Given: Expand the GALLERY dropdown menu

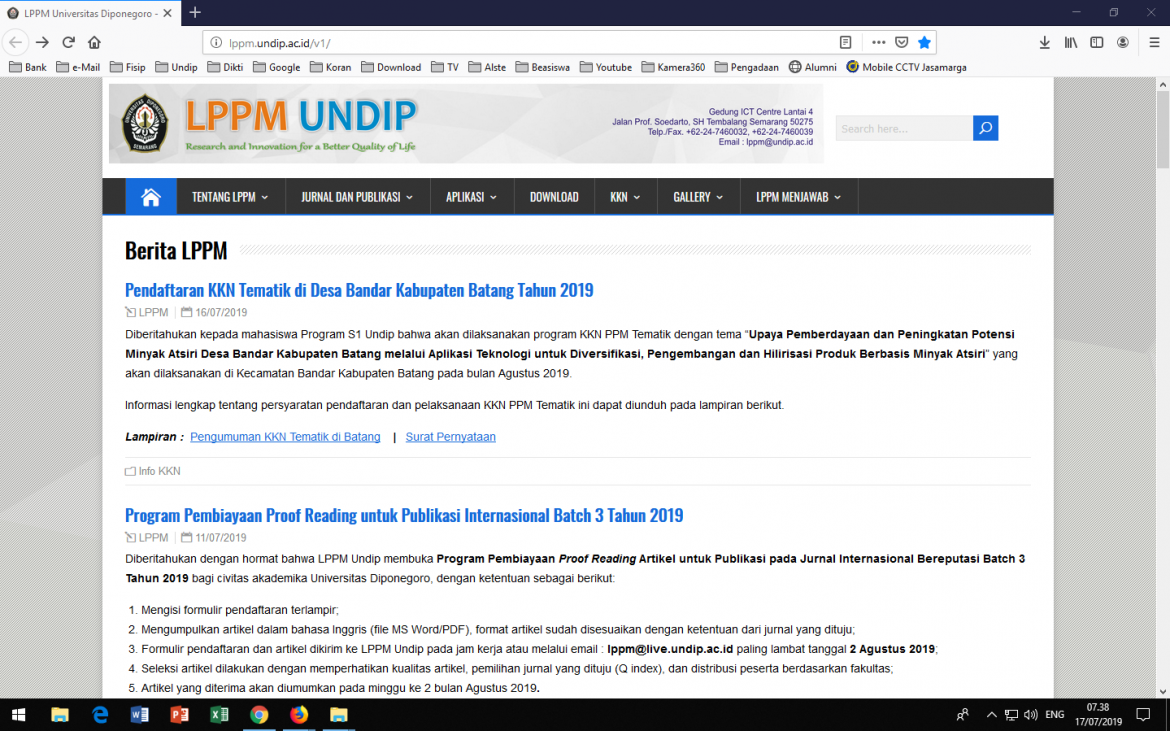Looking at the screenshot, I should pos(697,196).
